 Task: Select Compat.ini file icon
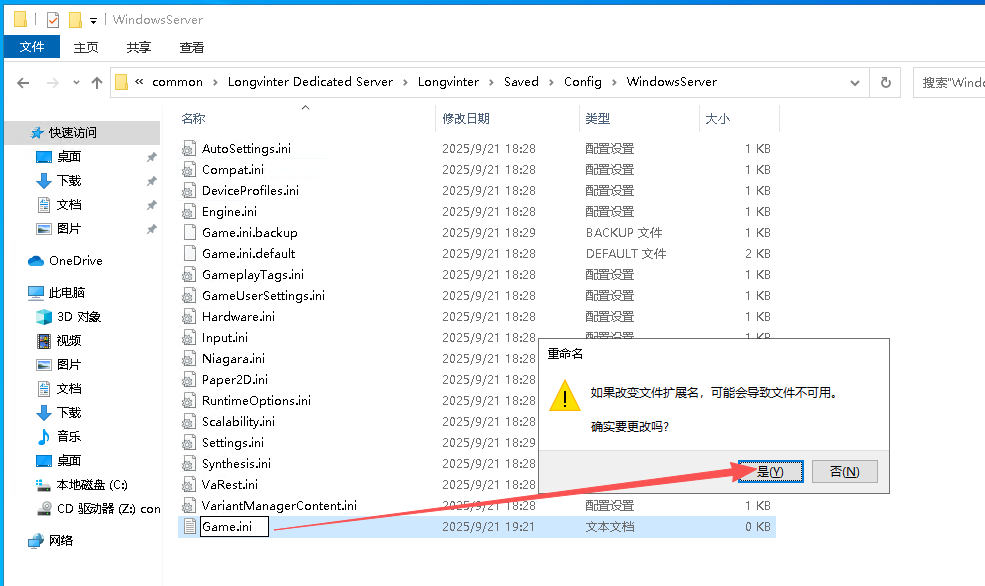click(189, 170)
